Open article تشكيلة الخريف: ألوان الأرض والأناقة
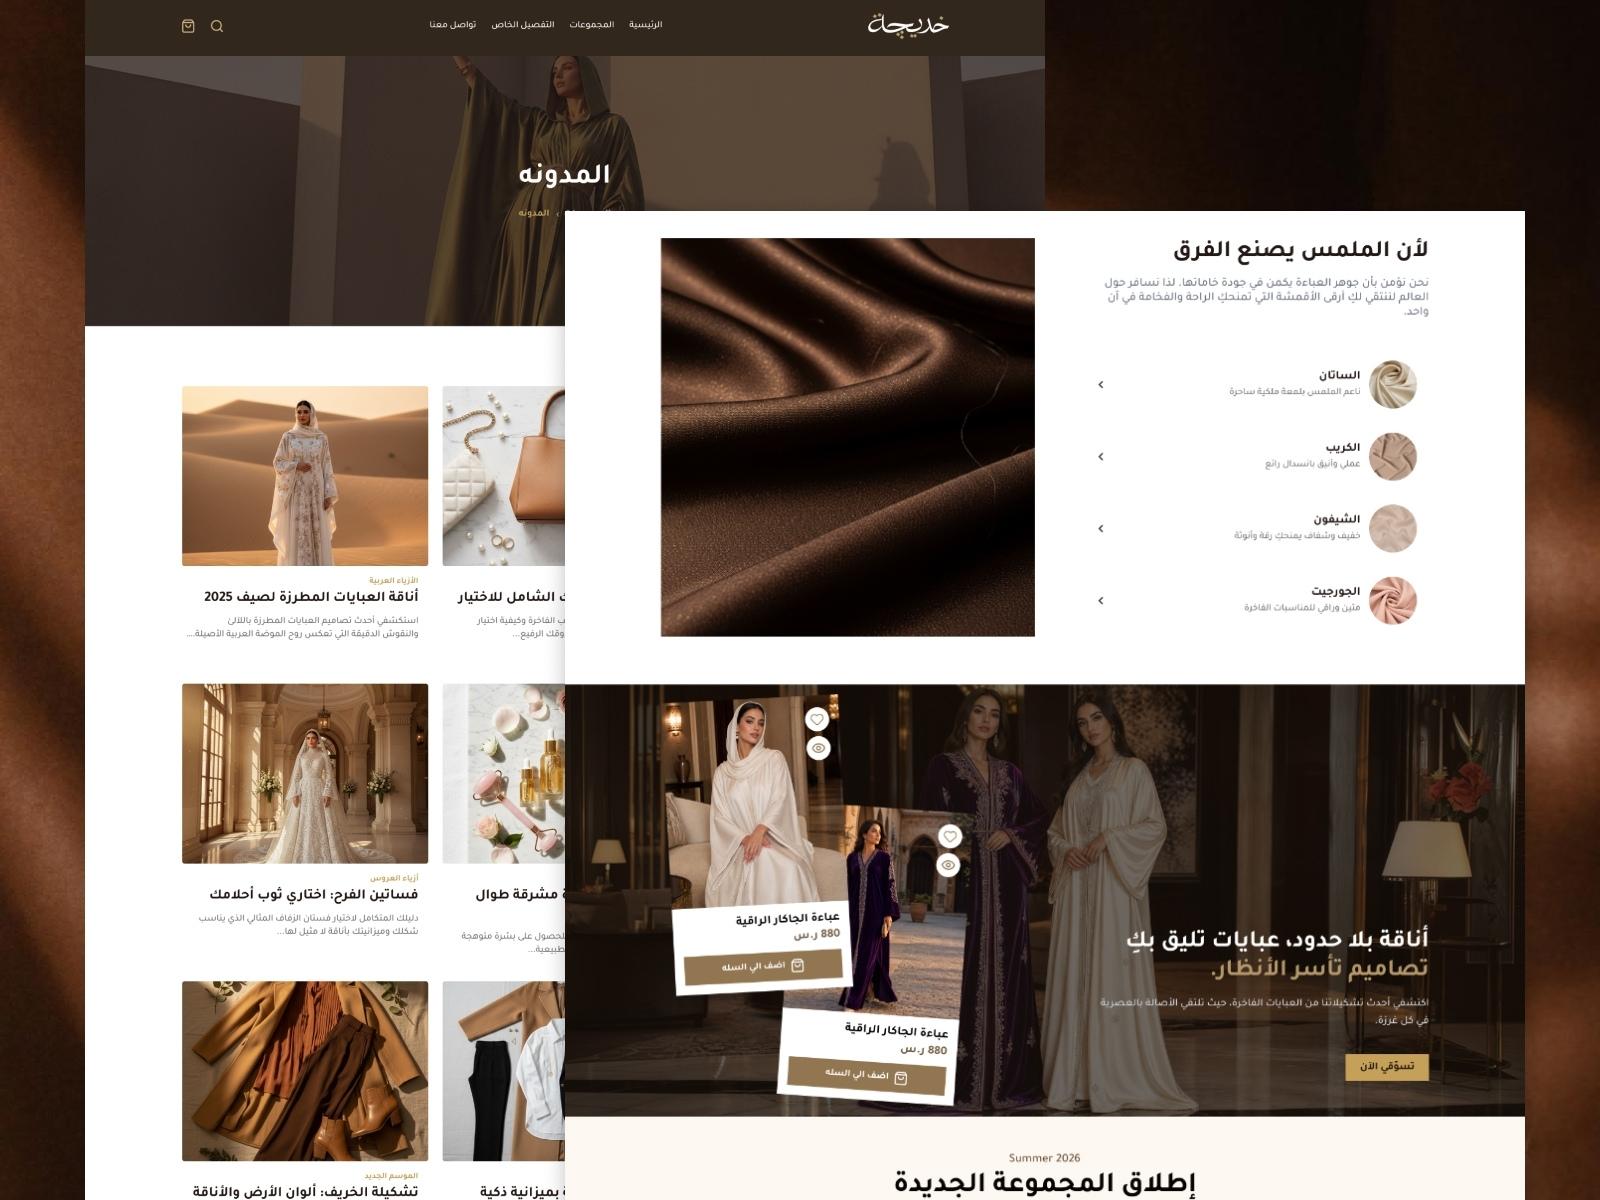The width and height of the screenshot is (1600, 1200). (x=306, y=1192)
